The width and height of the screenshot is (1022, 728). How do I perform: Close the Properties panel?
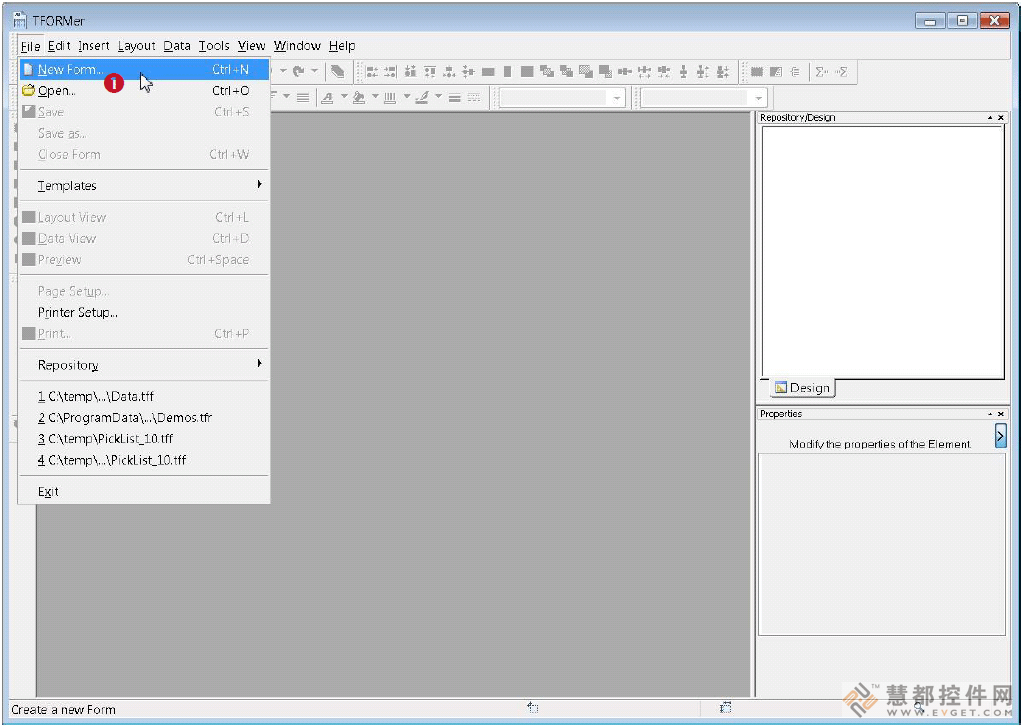click(x=1001, y=414)
